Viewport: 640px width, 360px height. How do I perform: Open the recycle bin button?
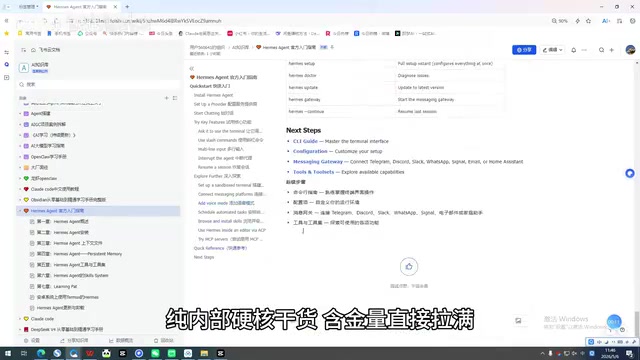click(164, 340)
